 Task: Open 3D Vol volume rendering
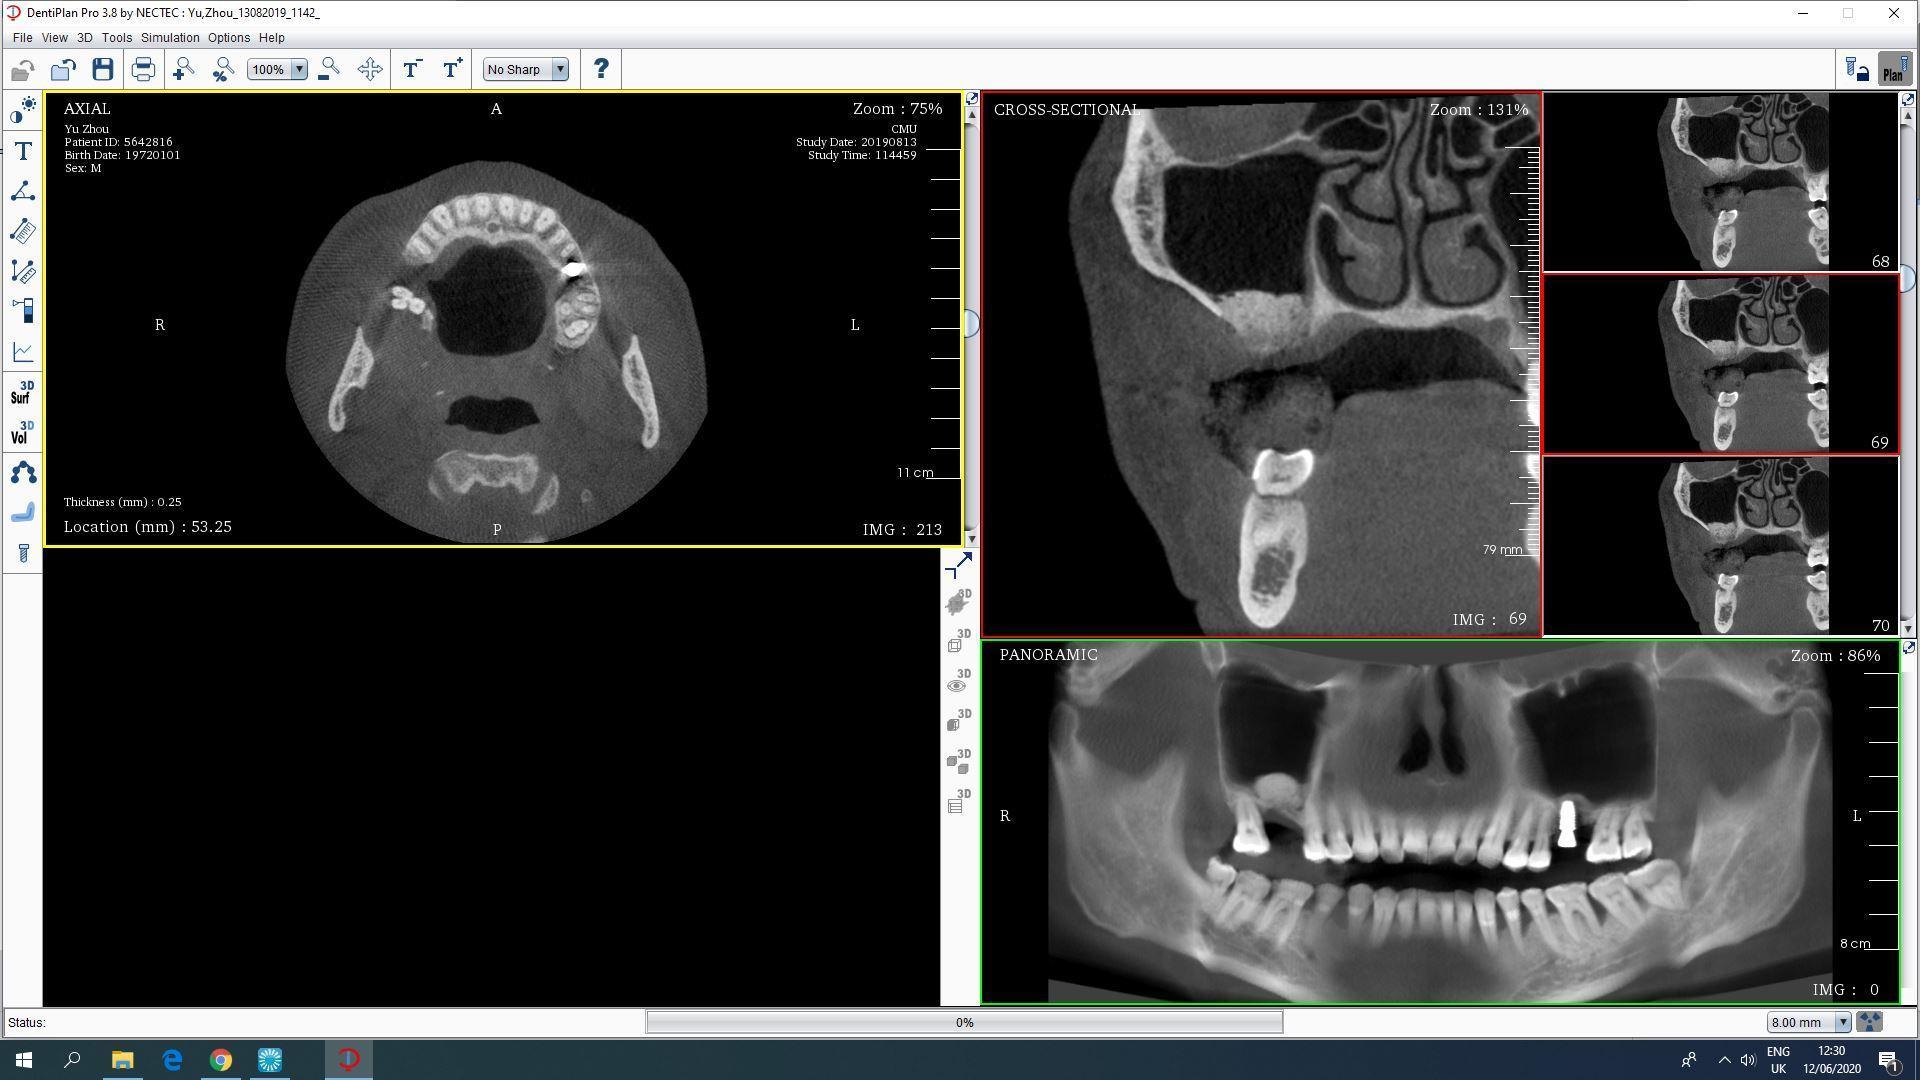[23, 432]
